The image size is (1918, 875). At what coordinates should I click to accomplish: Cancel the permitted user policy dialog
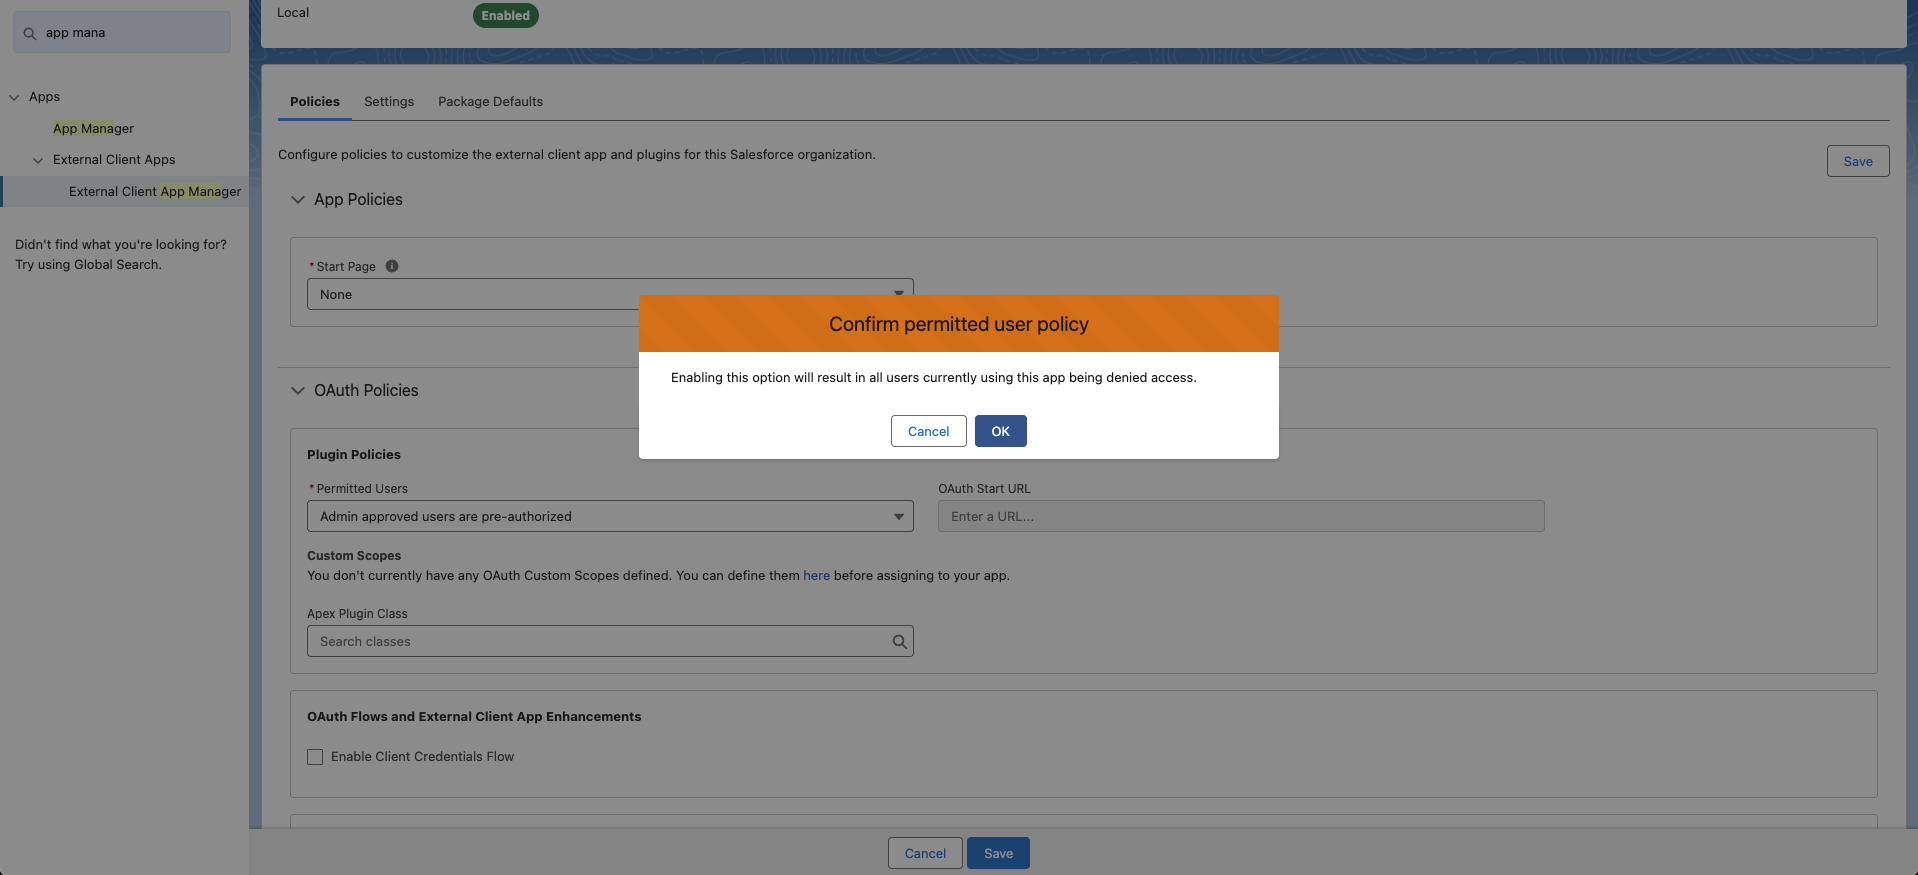click(928, 431)
